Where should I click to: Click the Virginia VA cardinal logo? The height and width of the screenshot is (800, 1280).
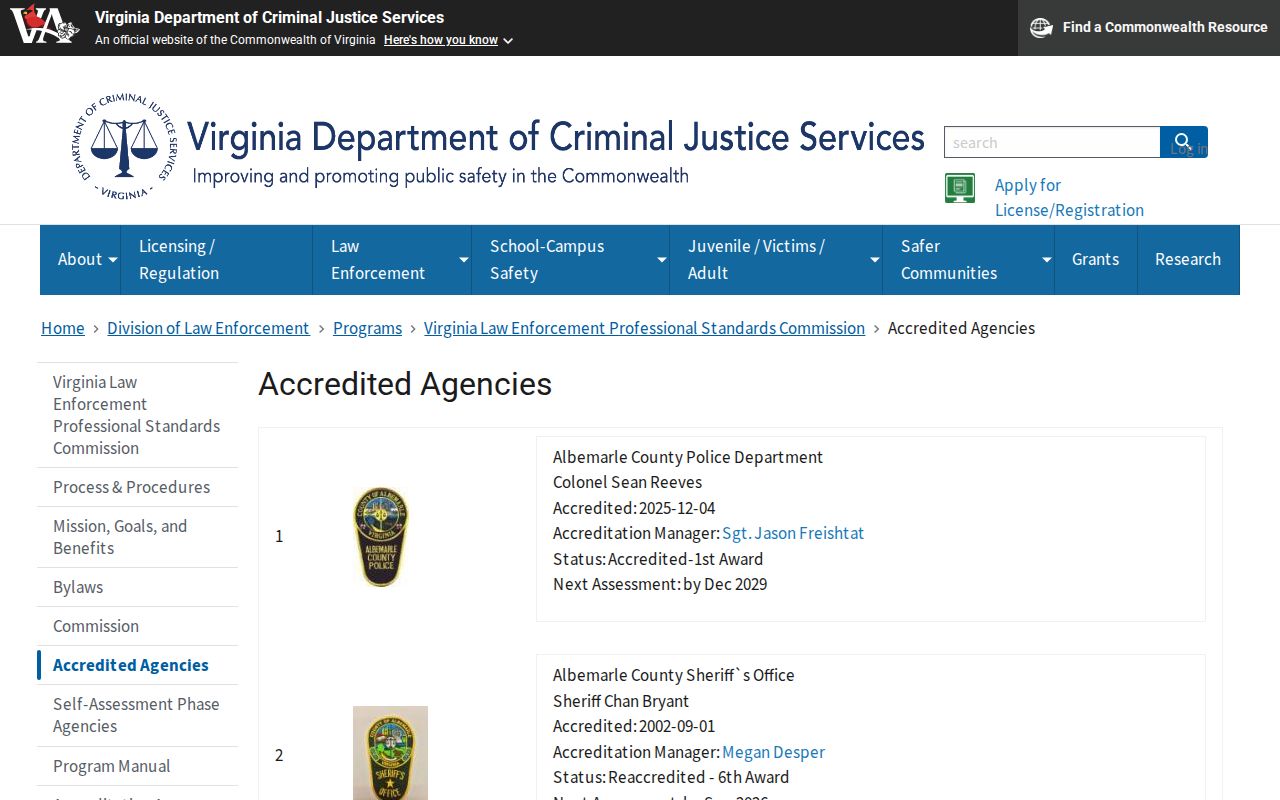click(44, 24)
